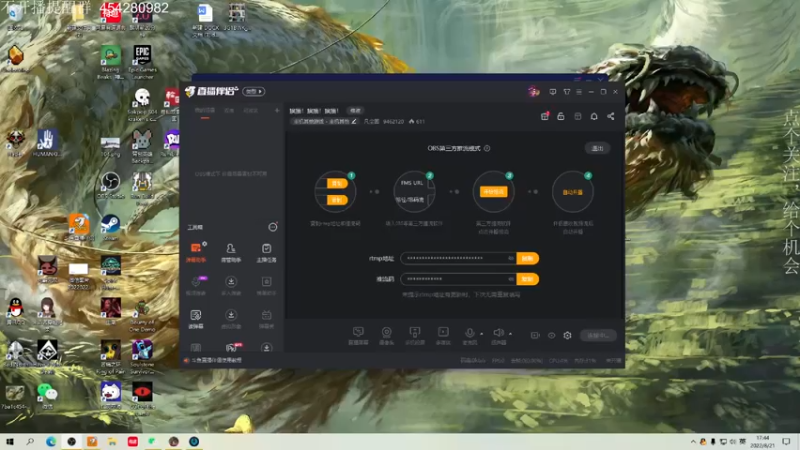800x450 pixels.
Task: Copy the stream key with its orange button
Action: click(528, 279)
